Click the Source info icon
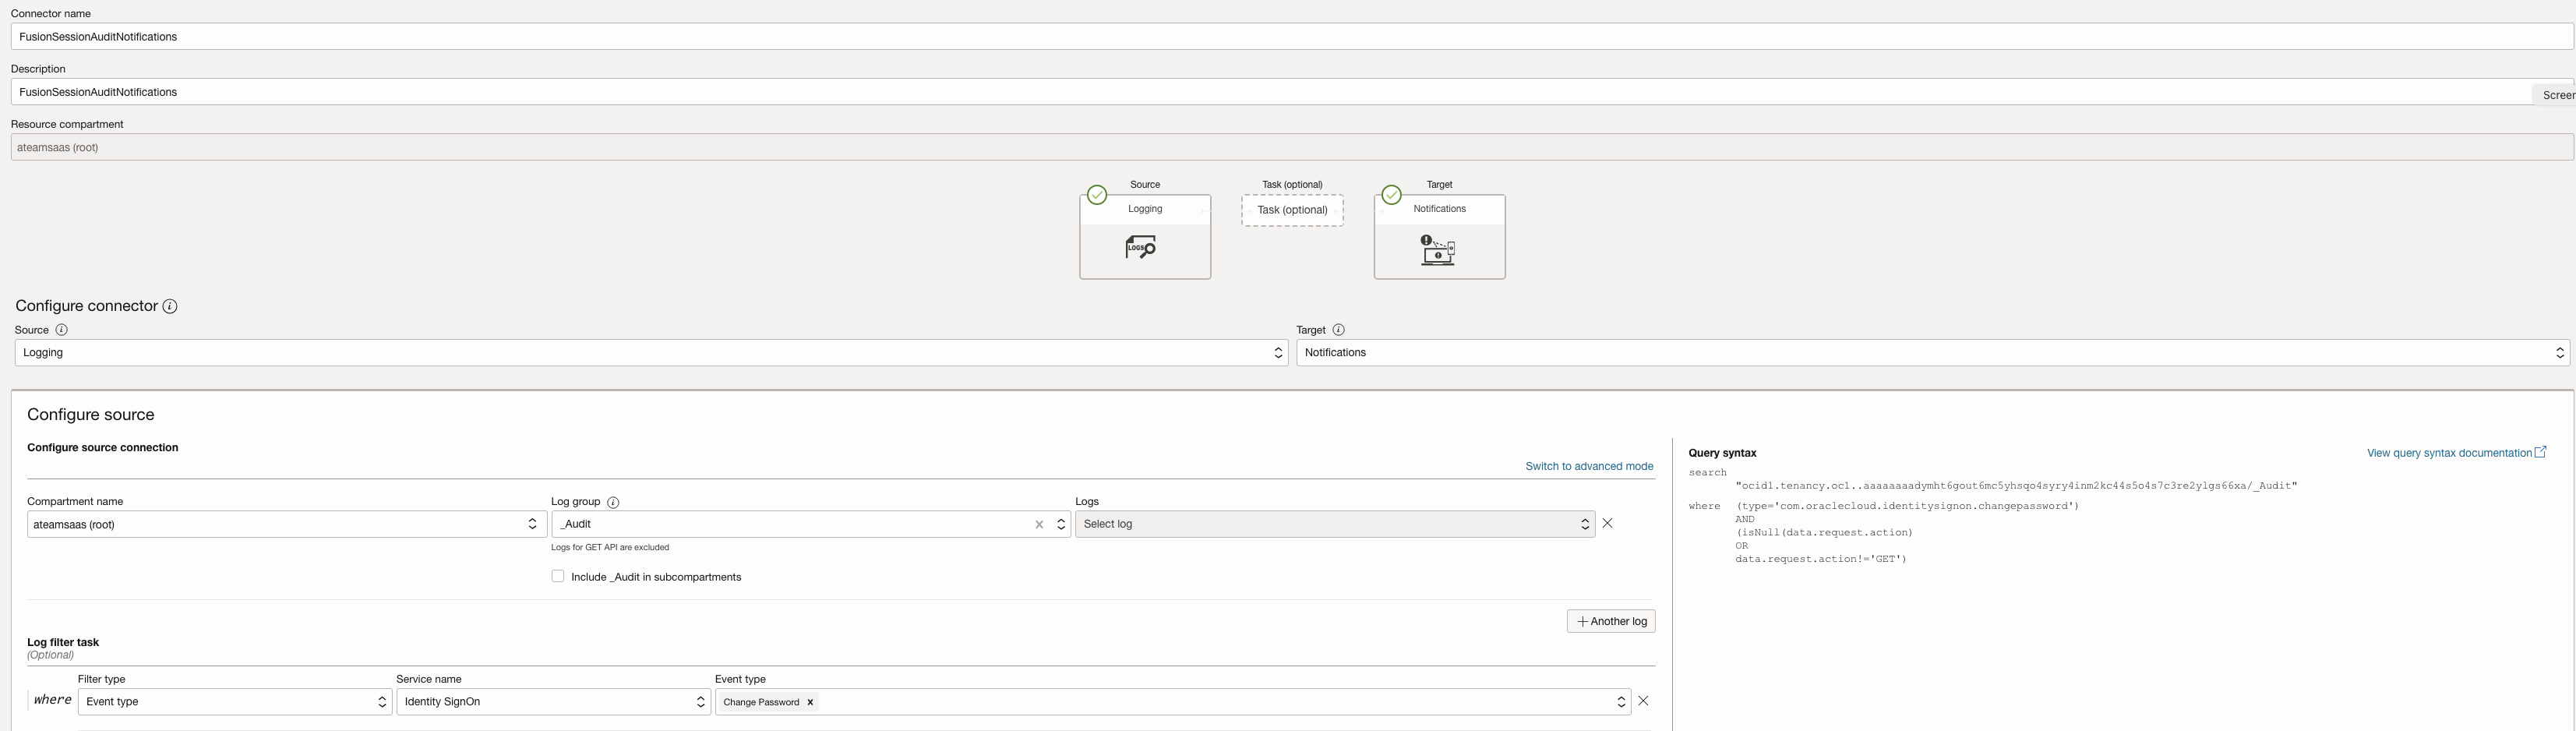The height and width of the screenshot is (731, 2576). coord(61,330)
